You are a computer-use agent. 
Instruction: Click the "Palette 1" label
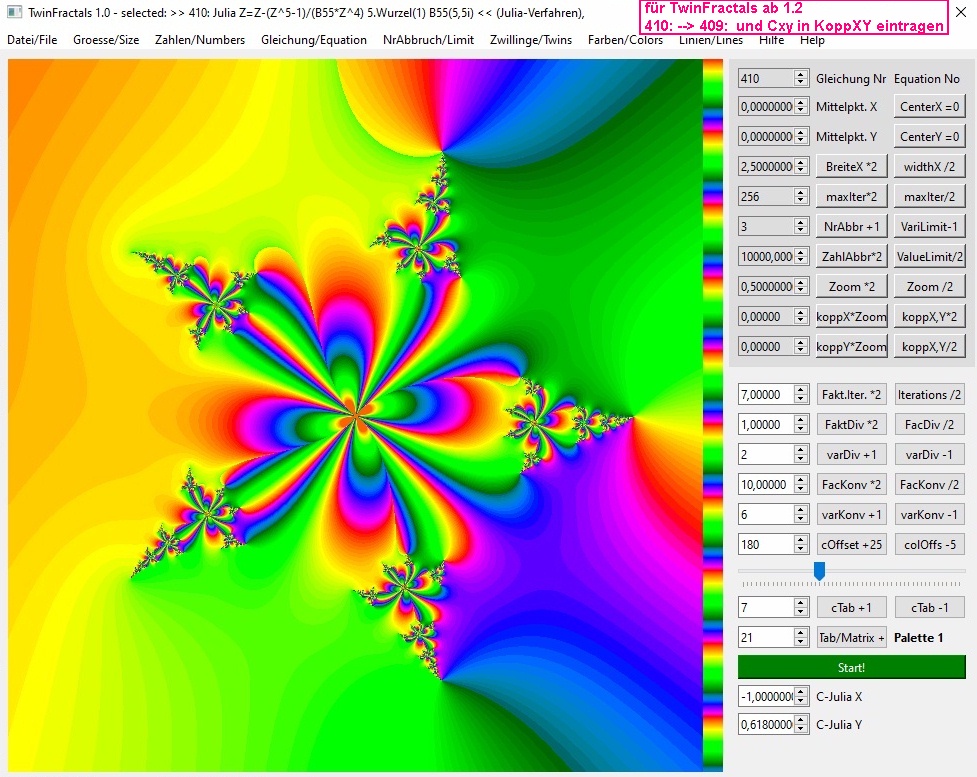click(918, 637)
